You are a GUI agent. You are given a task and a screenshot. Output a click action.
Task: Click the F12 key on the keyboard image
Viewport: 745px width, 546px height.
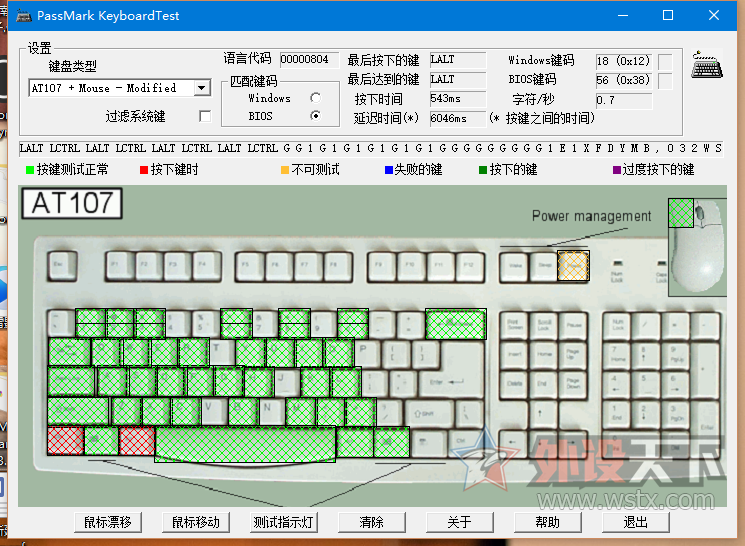(470, 266)
